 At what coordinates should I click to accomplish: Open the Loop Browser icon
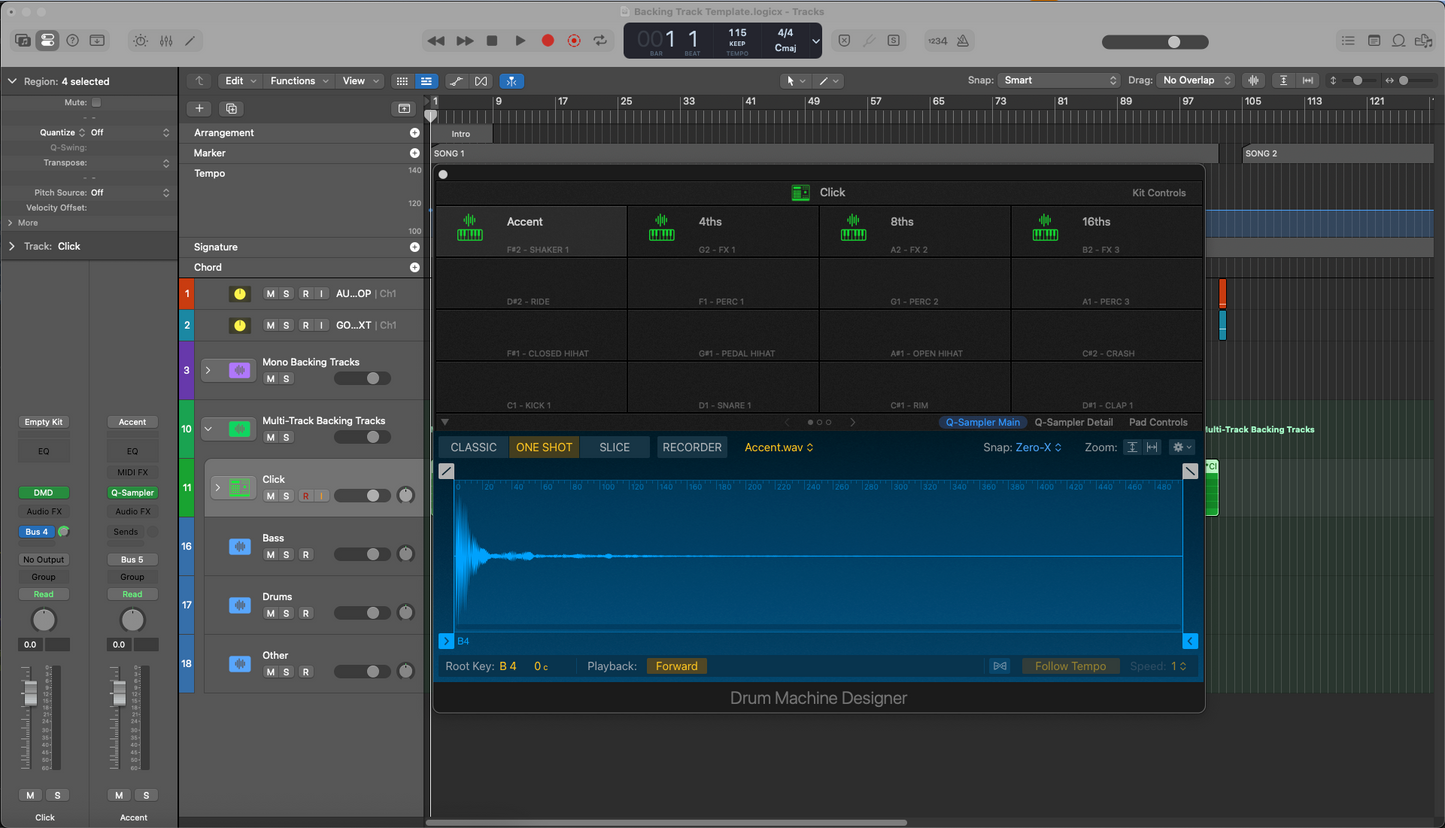point(1399,41)
